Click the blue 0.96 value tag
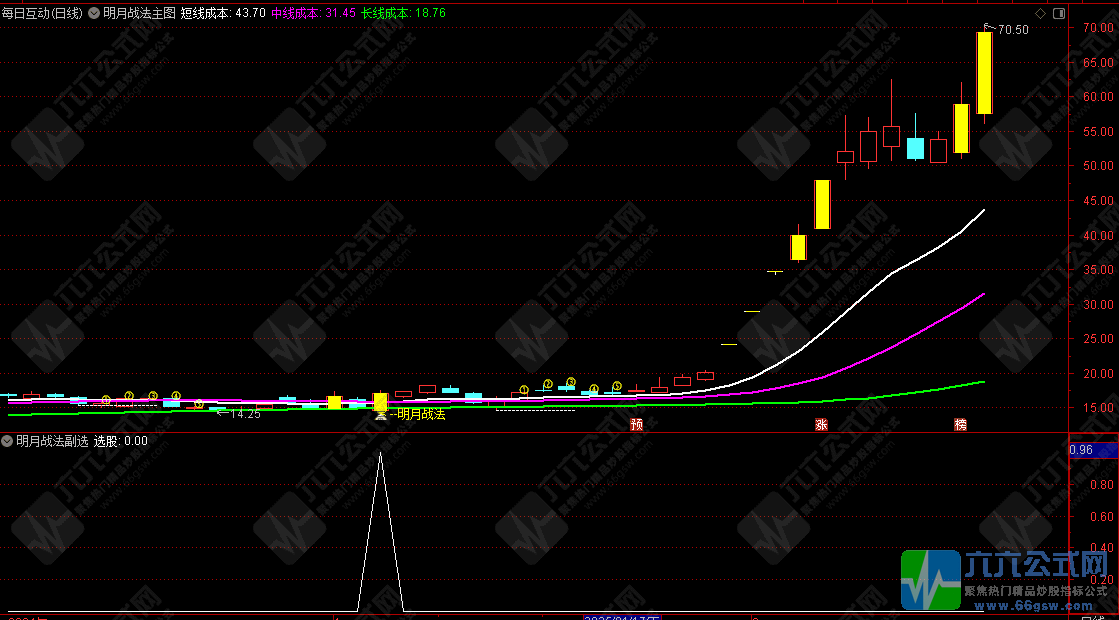This screenshot has width=1119, height=620. pyautogui.click(x=1081, y=450)
